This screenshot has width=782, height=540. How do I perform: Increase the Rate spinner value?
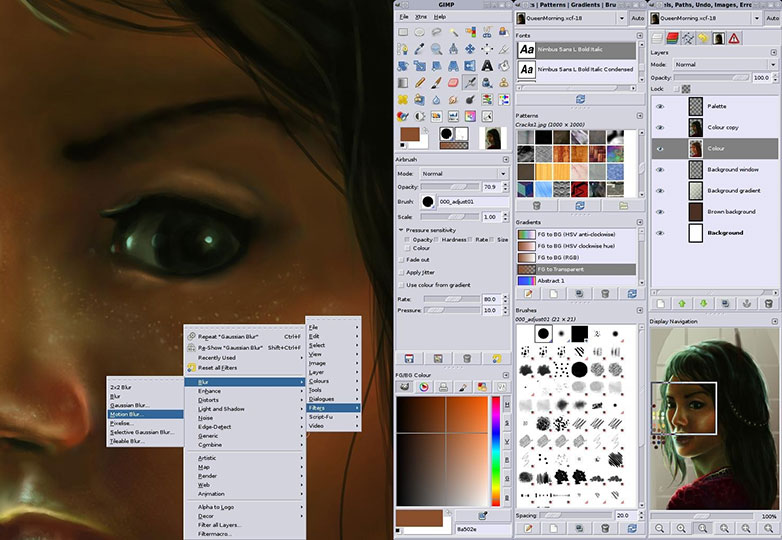[x=506, y=296]
